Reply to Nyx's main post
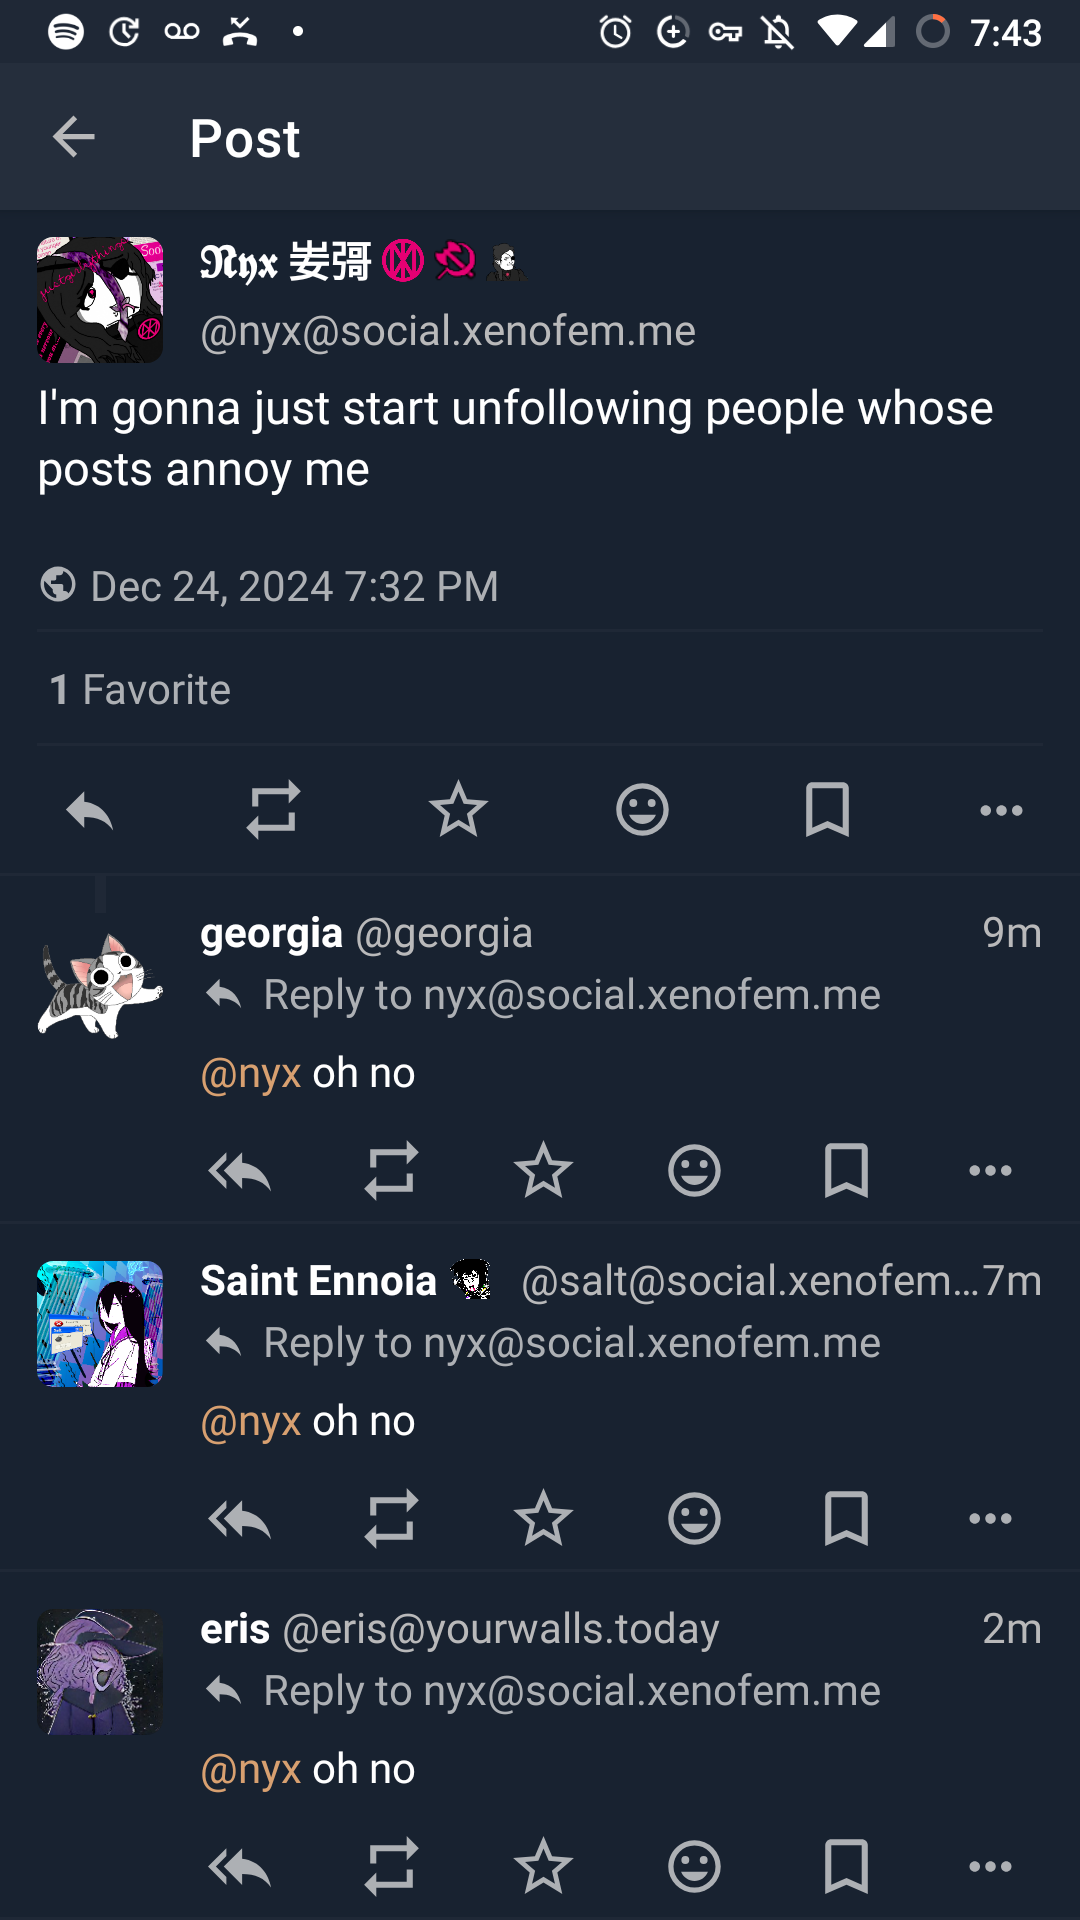 [x=89, y=810]
